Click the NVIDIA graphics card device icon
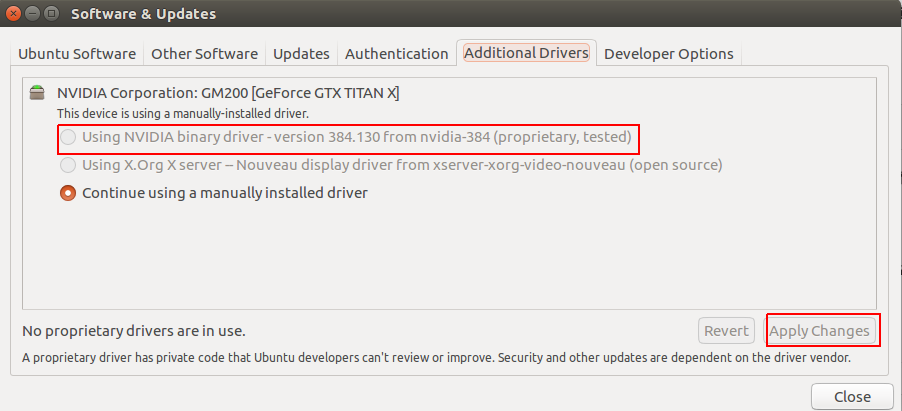Viewport: 902px width, 411px height. click(38, 93)
